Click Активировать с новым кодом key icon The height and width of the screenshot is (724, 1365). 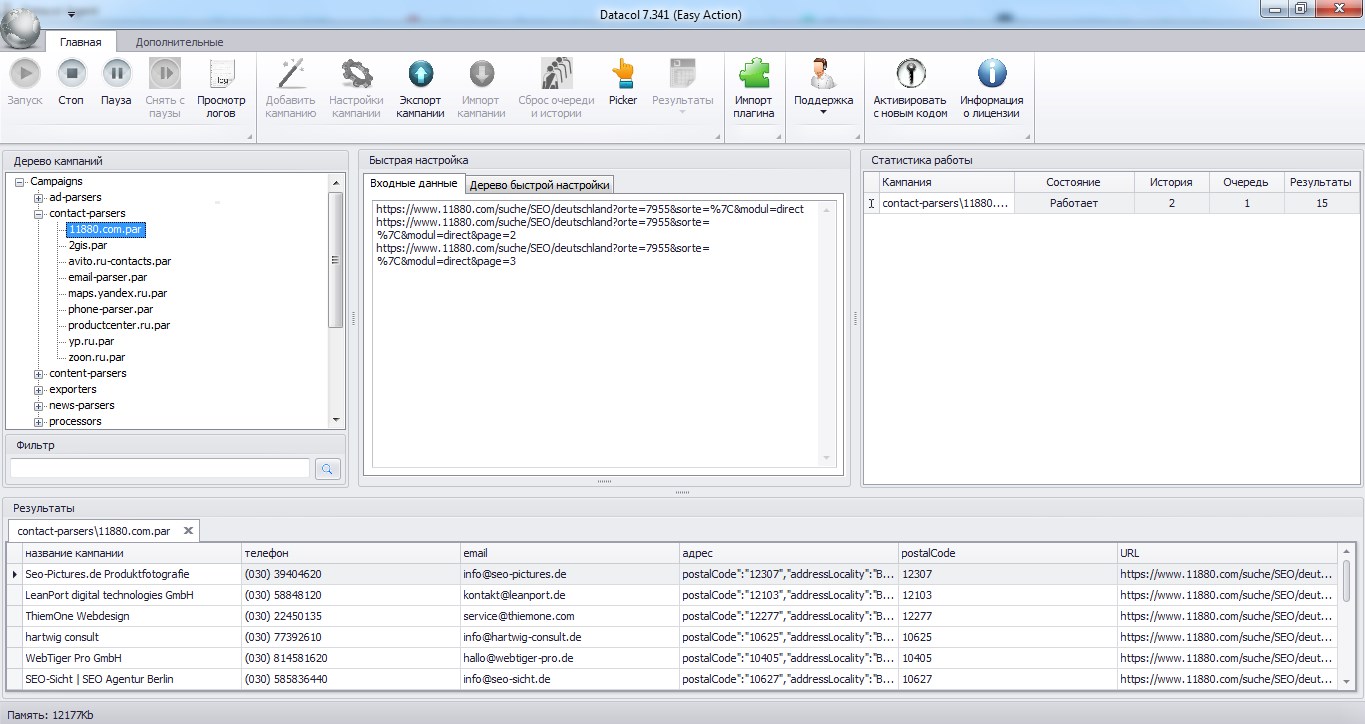[x=910, y=74]
